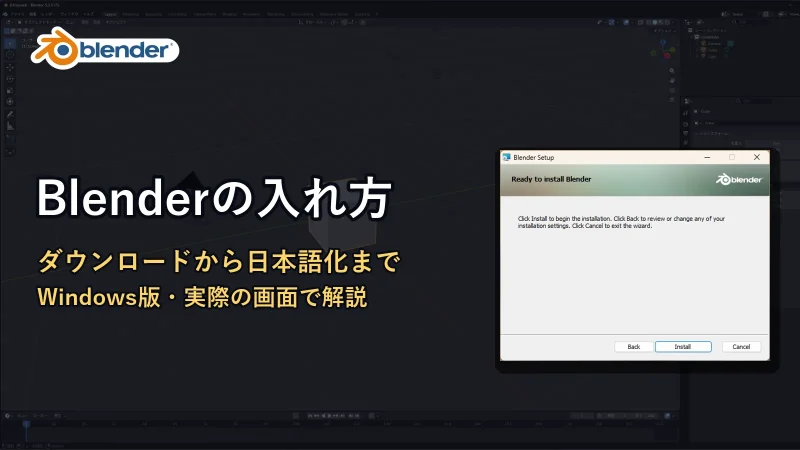Select Cube in the outliner
Image resolution: width=800 pixels, height=450 pixels.
[x=713, y=50]
